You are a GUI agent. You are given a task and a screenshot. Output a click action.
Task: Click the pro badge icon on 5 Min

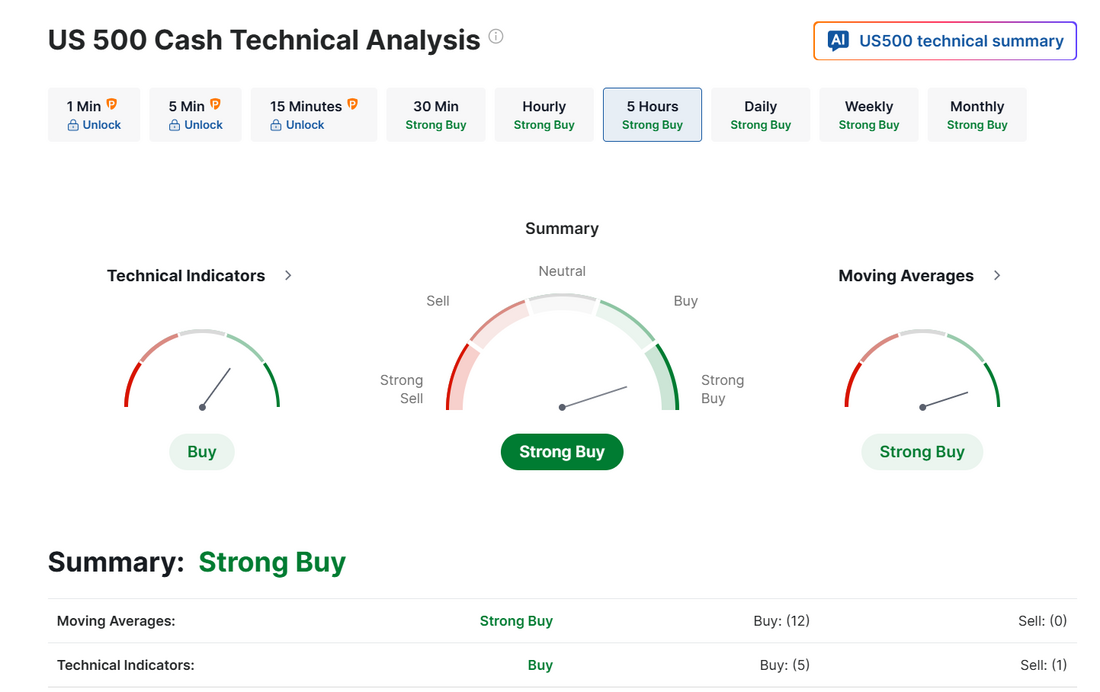pos(215,104)
